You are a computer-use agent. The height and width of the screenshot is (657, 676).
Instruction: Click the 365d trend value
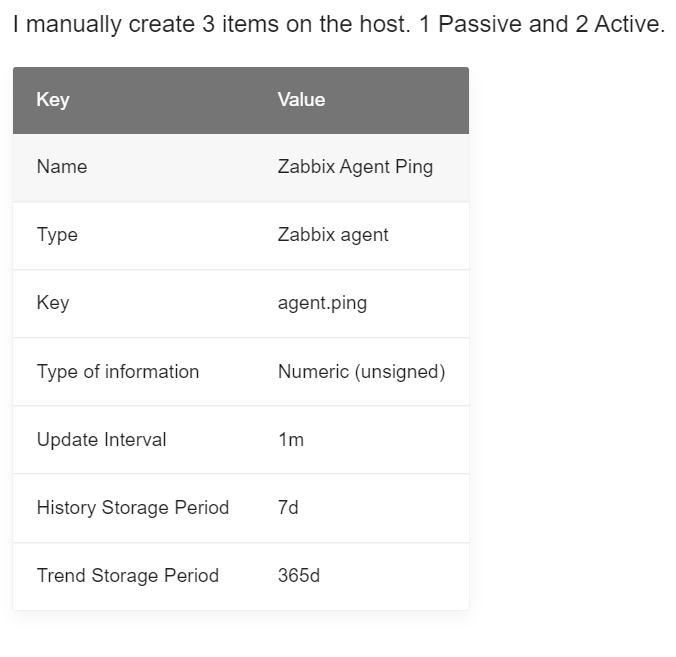tap(299, 576)
